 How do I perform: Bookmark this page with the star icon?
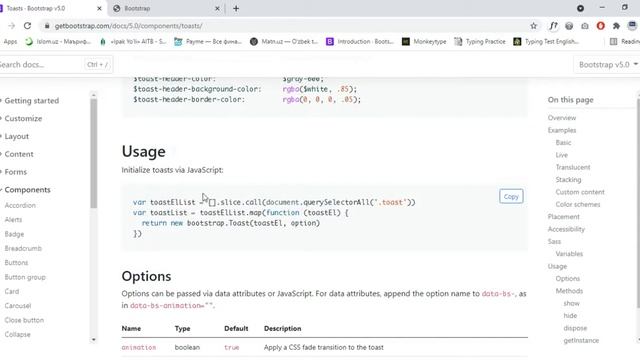533,26
